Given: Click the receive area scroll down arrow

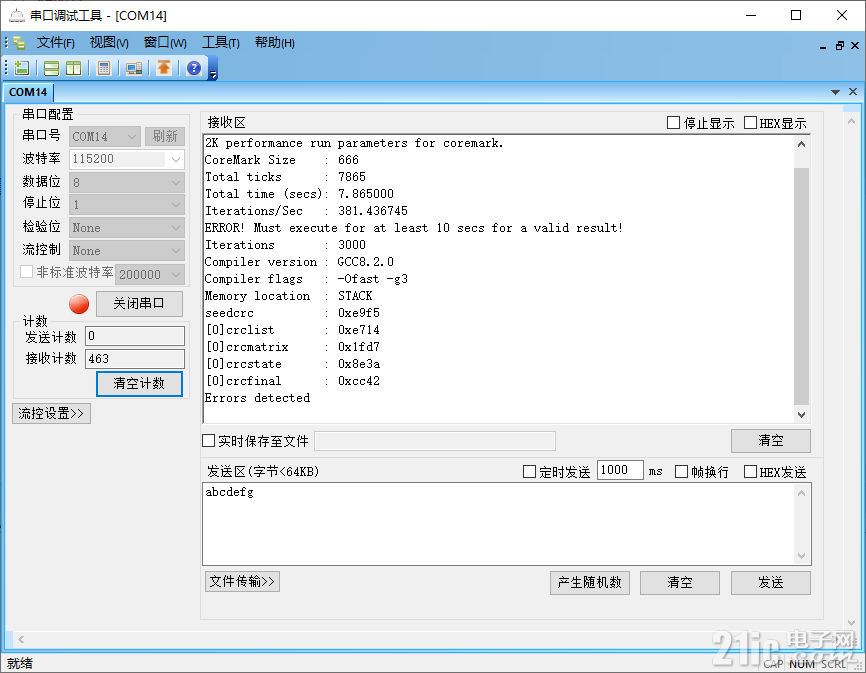Looking at the screenshot, I should coord(801,415).
